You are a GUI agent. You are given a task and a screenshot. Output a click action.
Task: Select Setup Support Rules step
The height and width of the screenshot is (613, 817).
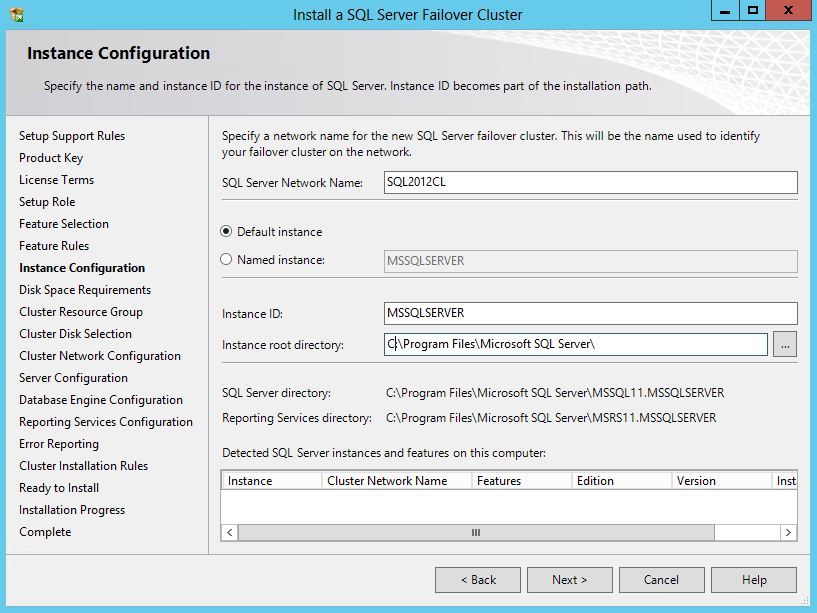click(x=72, y=136)
